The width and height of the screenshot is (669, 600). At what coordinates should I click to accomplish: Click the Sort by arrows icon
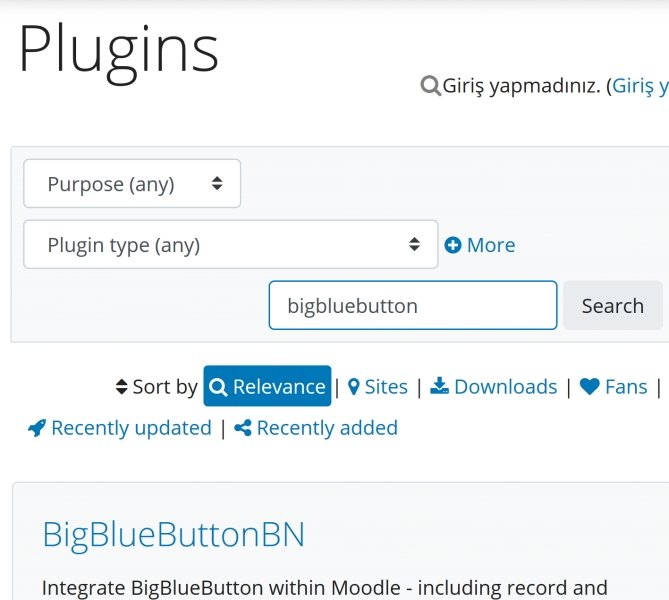point(122,387)
